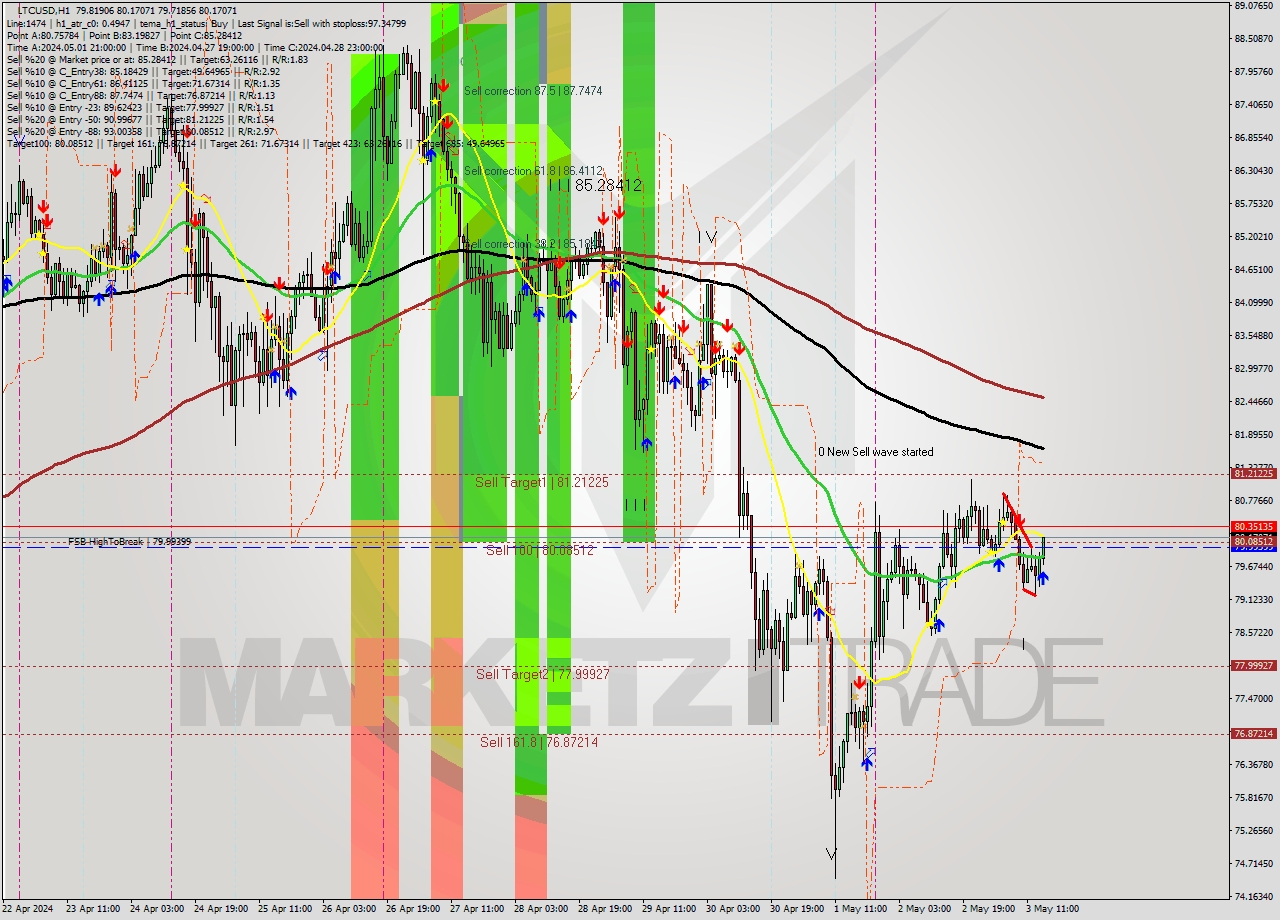Click the 80.77660 price axis label
Screen dimensions: 1280x920
point(1253,501)
